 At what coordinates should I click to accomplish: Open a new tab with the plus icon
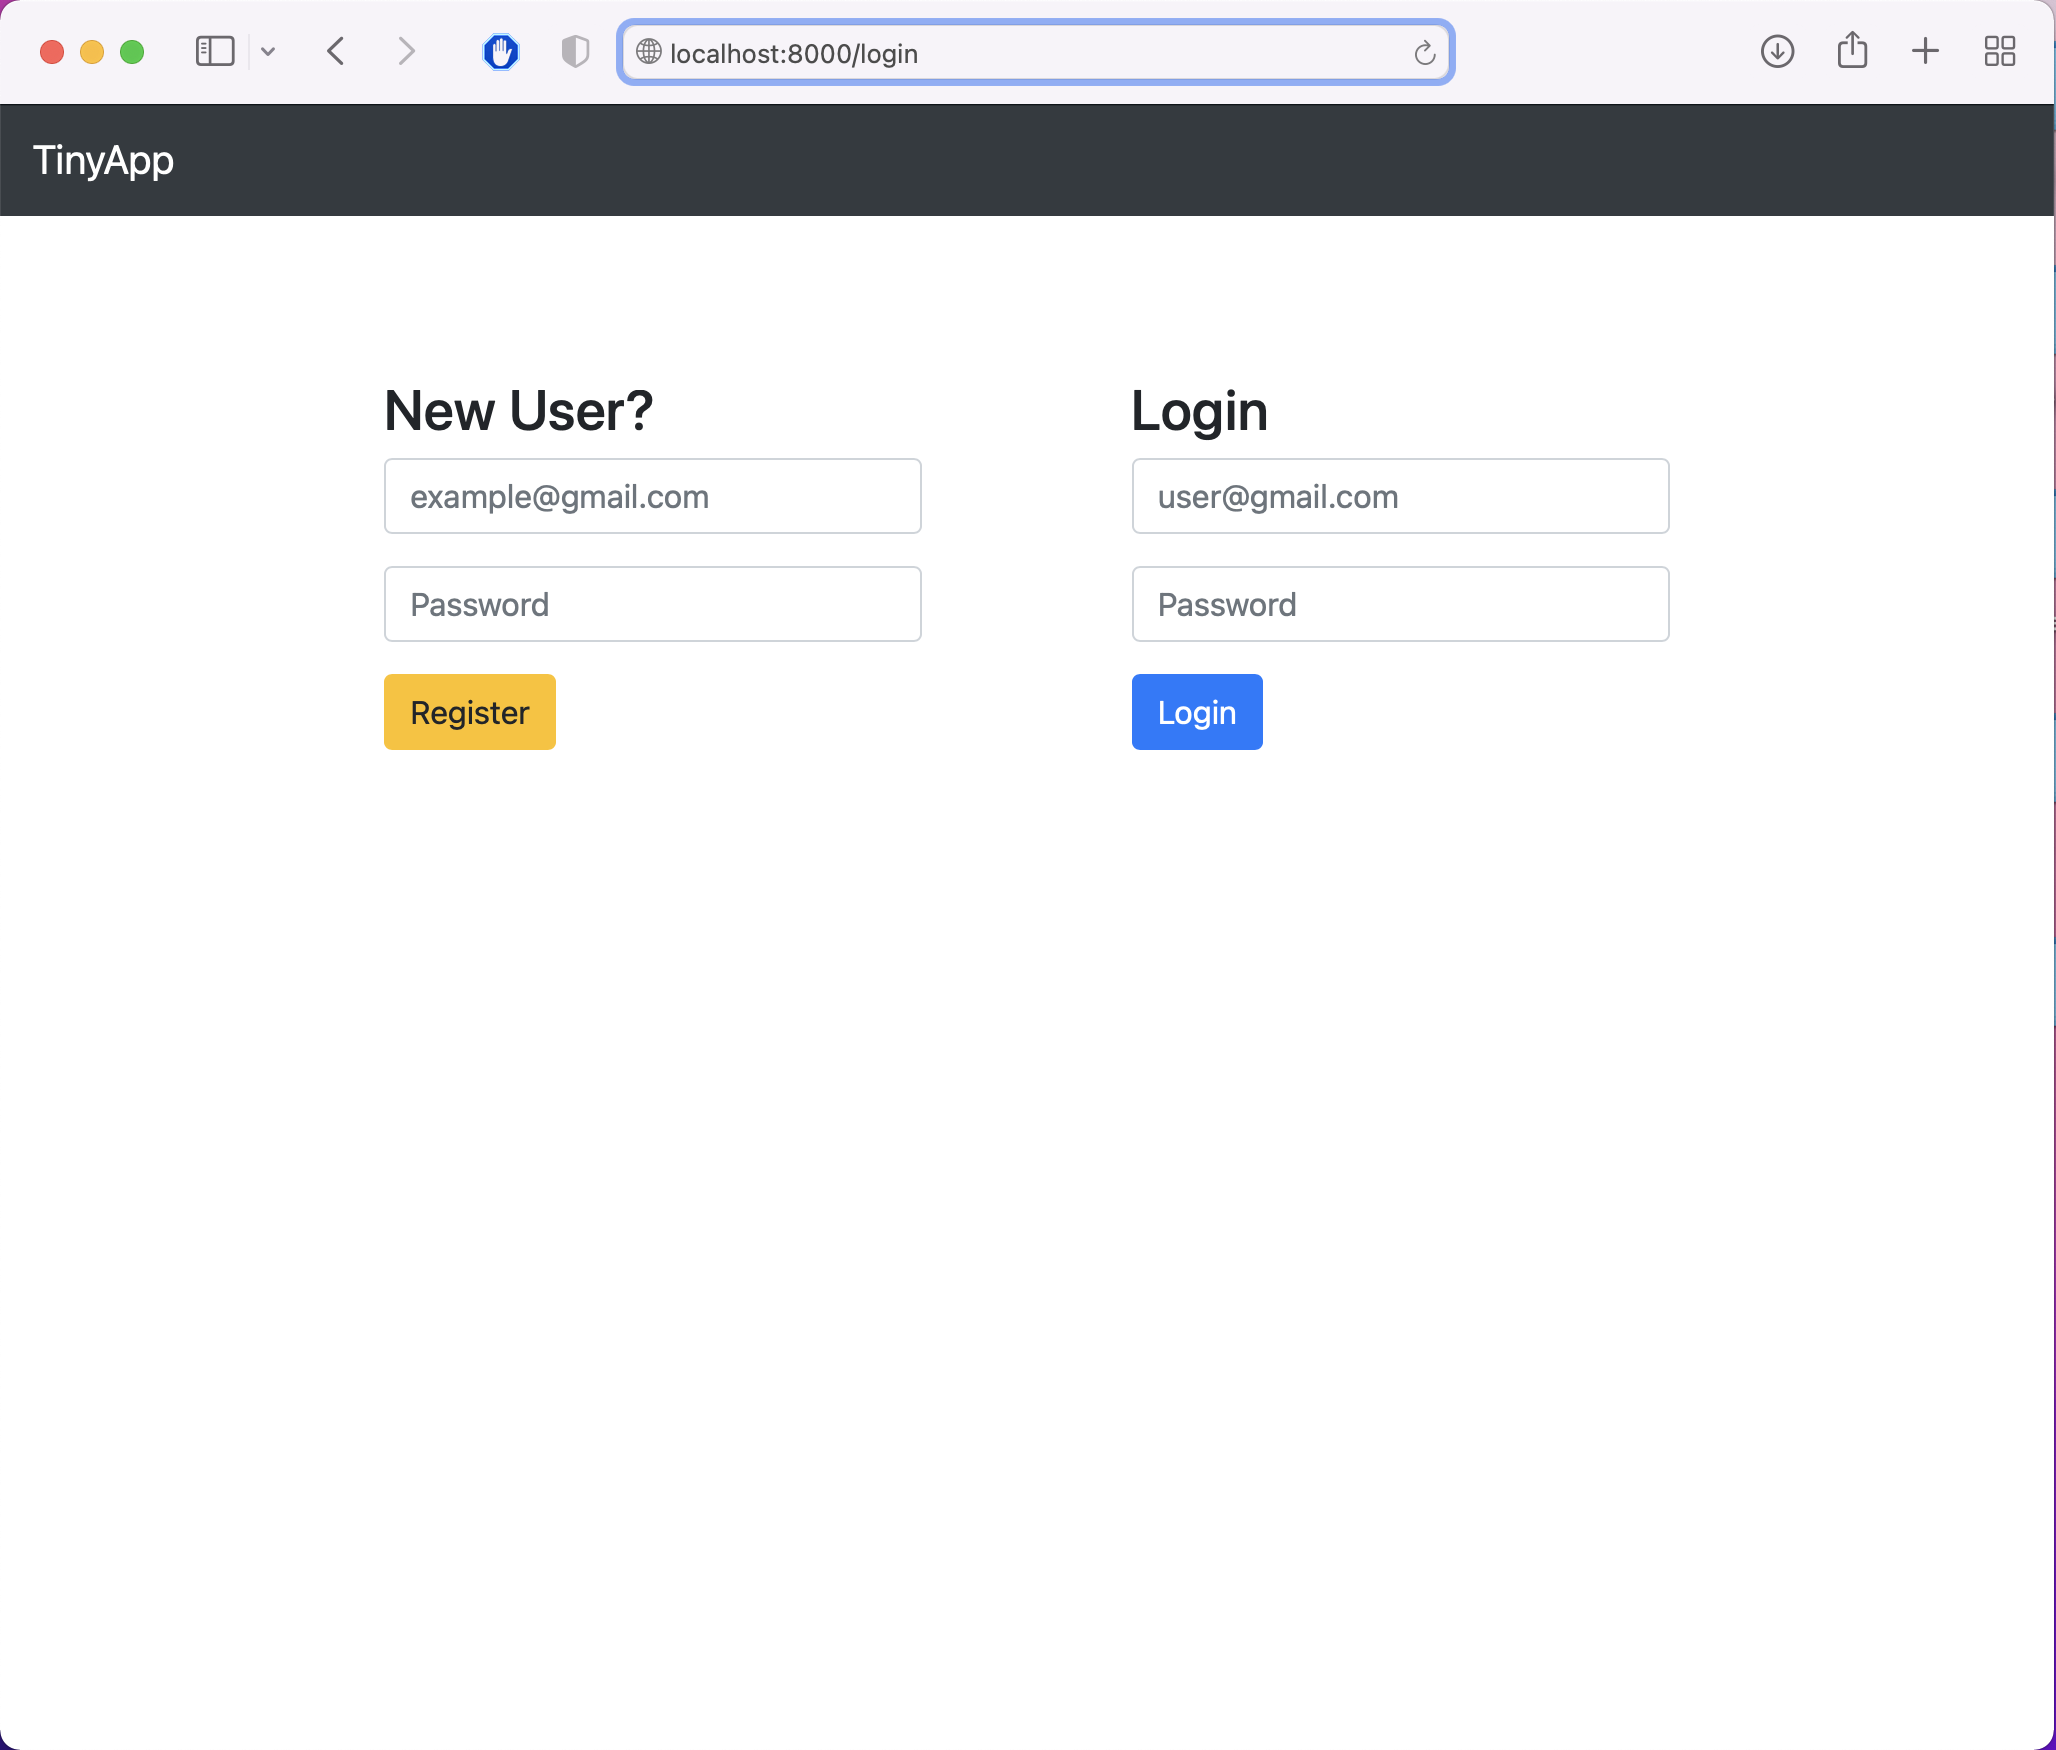[x=1925, y=52]
